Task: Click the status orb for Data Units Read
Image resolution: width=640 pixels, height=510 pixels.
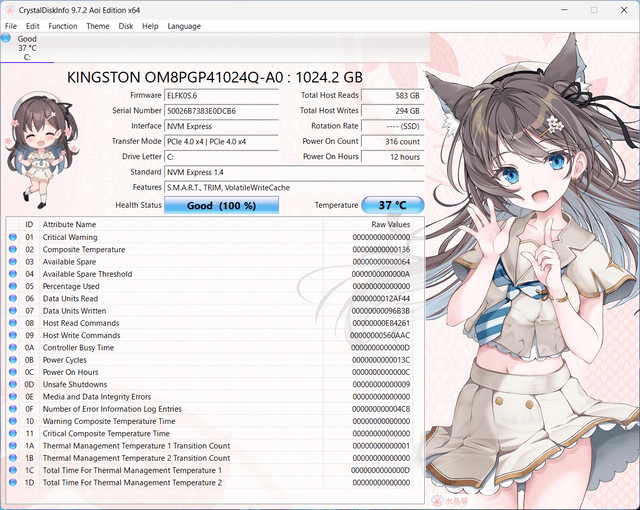Action: point(13,298)
